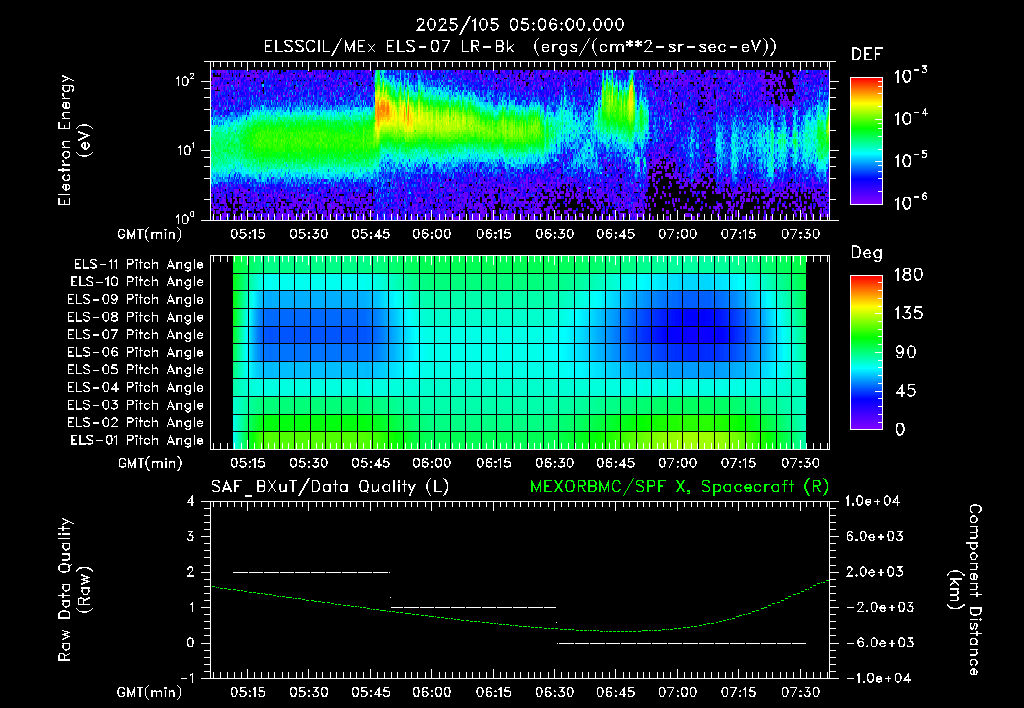The width and height of the screenshot is (1024, 708).
Task: Select the ELS-07 Pitch Angle row label
Action: [x=136, y=334]
